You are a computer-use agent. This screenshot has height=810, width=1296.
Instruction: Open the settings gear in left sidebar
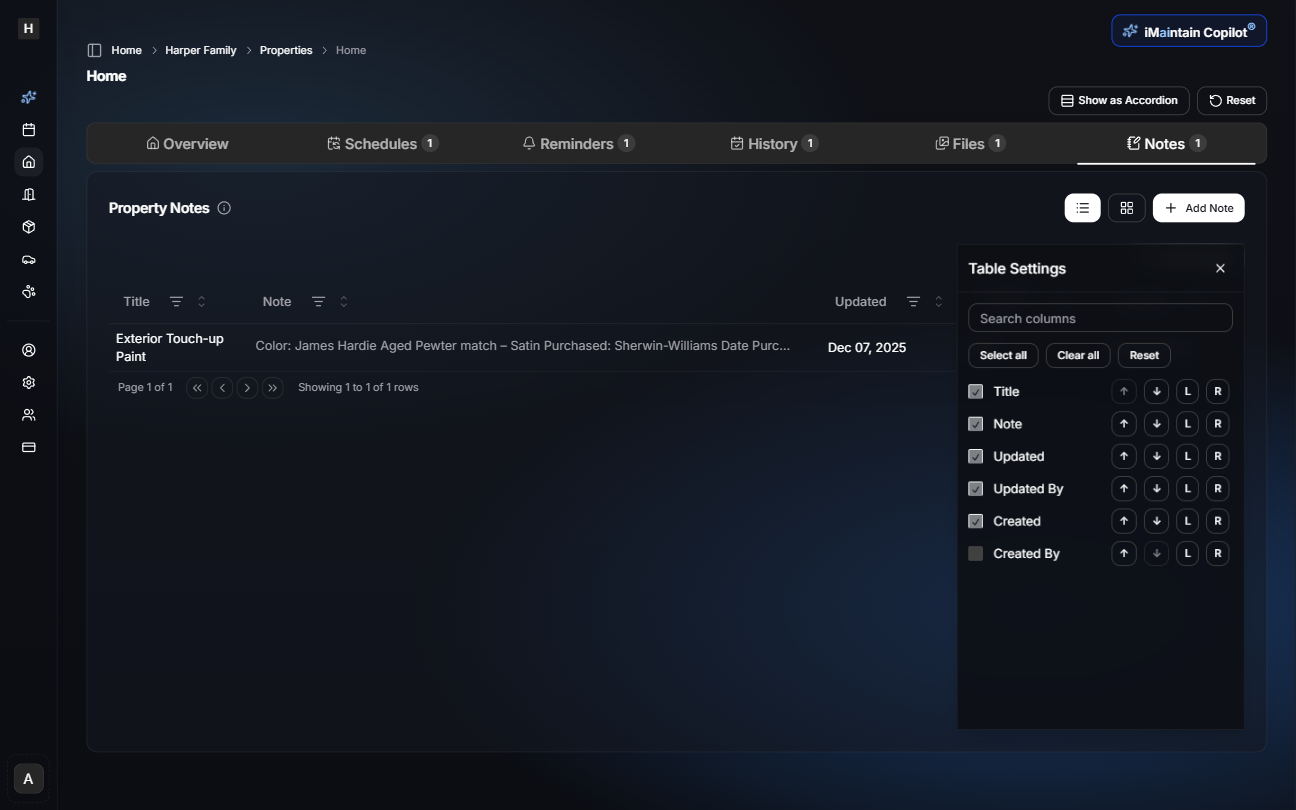[x=29, y=383]
